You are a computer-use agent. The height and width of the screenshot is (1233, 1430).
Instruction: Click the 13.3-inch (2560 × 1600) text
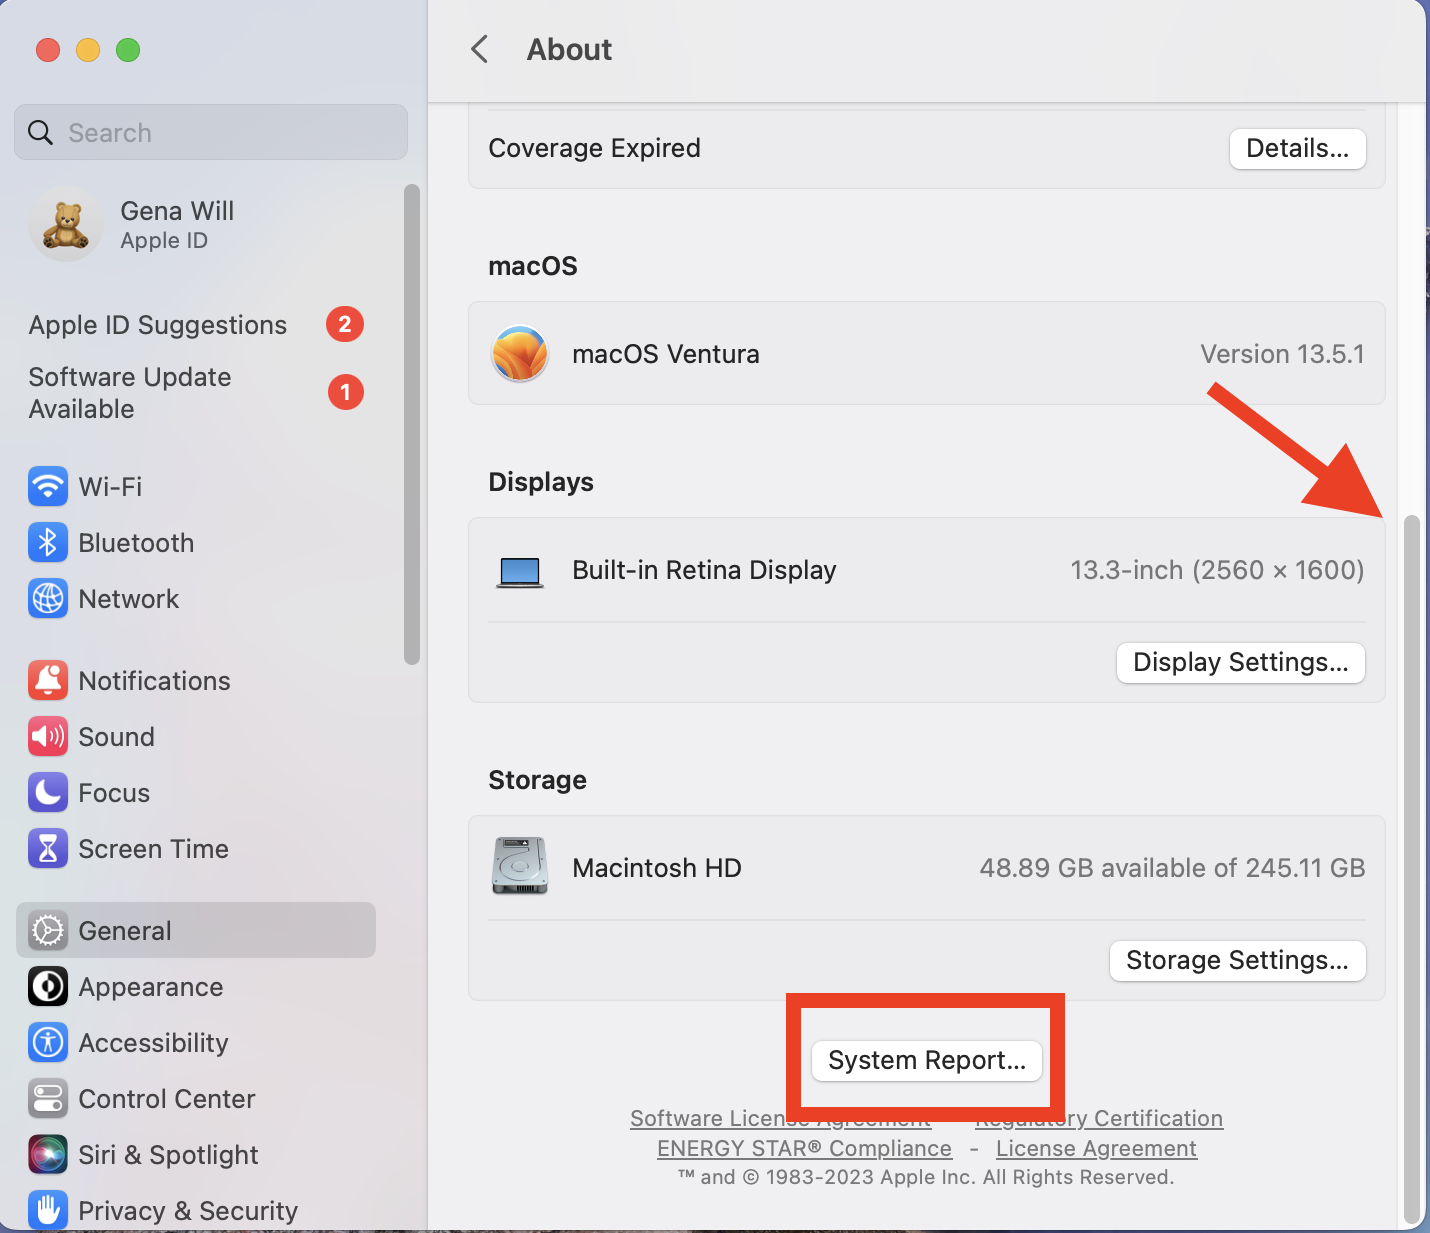click(x=1217, y=570)
